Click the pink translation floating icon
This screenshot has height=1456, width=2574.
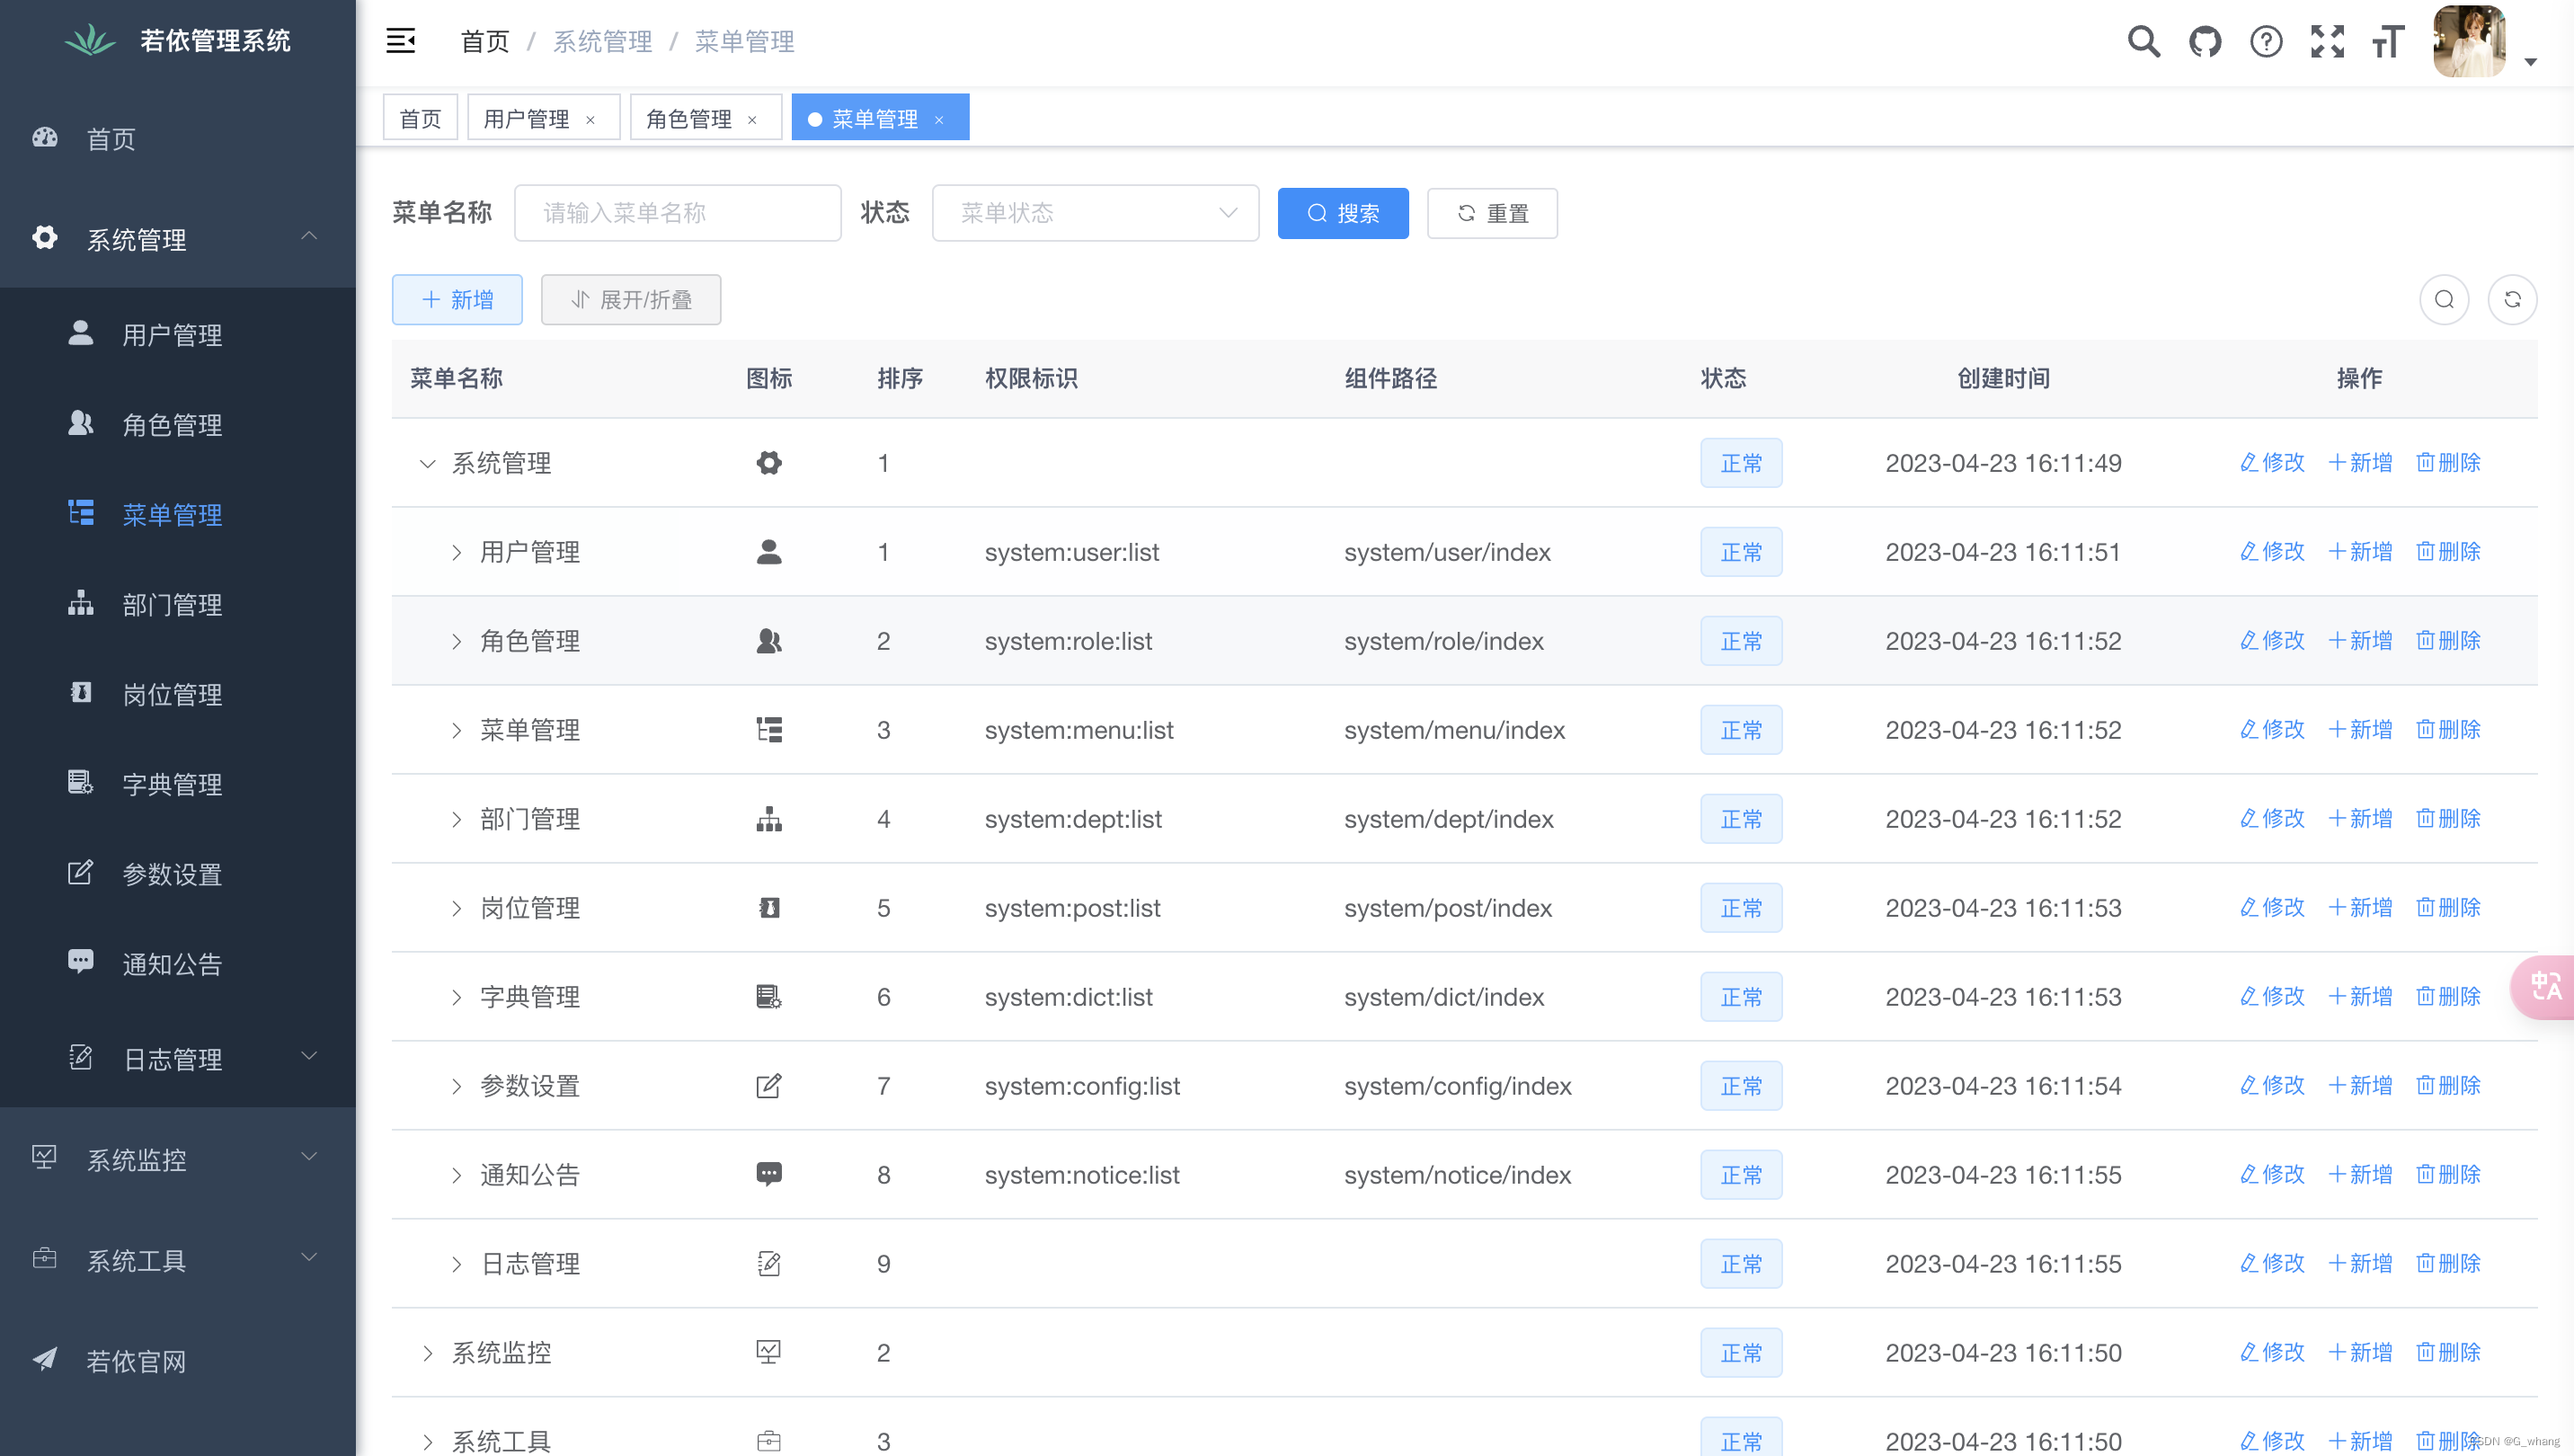[2544, 987]
